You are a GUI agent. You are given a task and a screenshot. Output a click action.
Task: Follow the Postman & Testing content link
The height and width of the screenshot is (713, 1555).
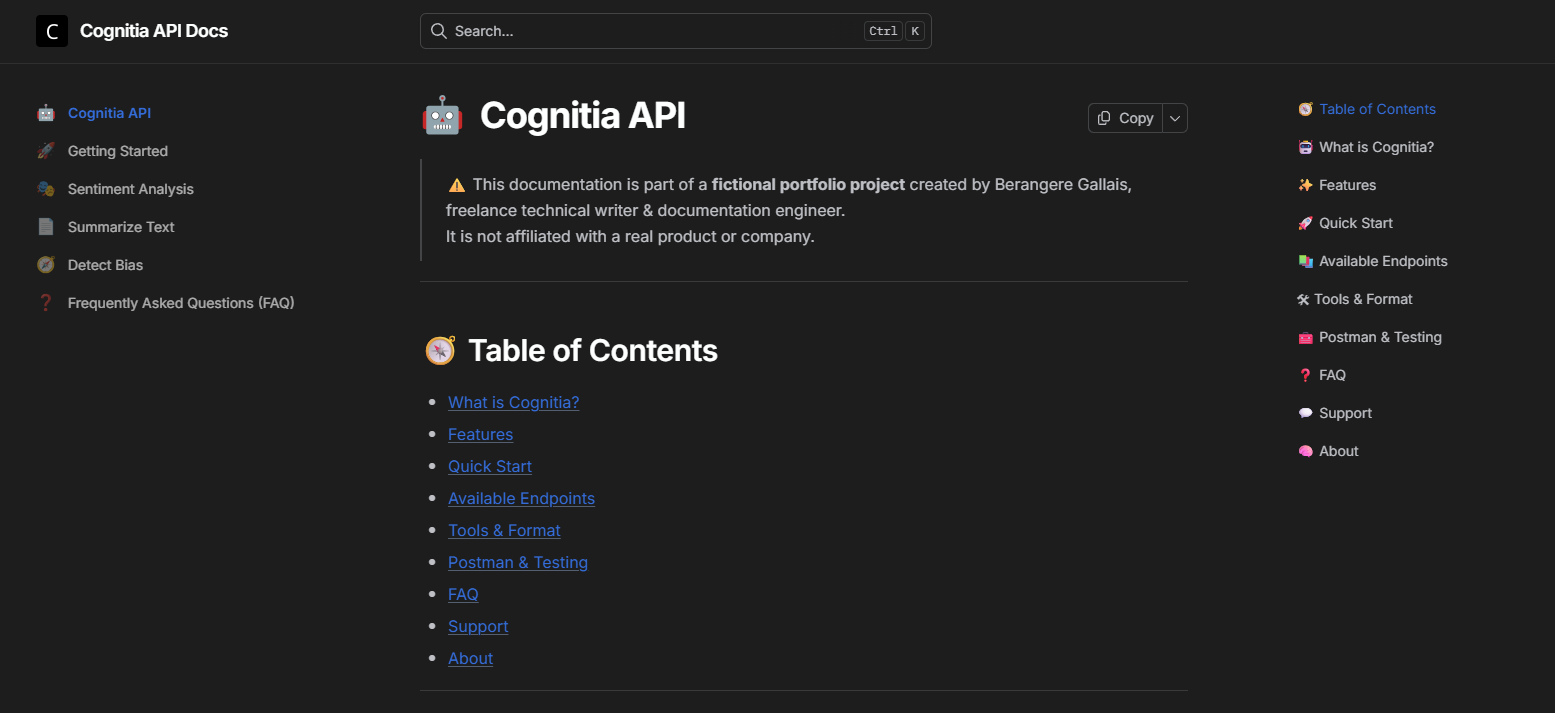[x=518, y=562]
